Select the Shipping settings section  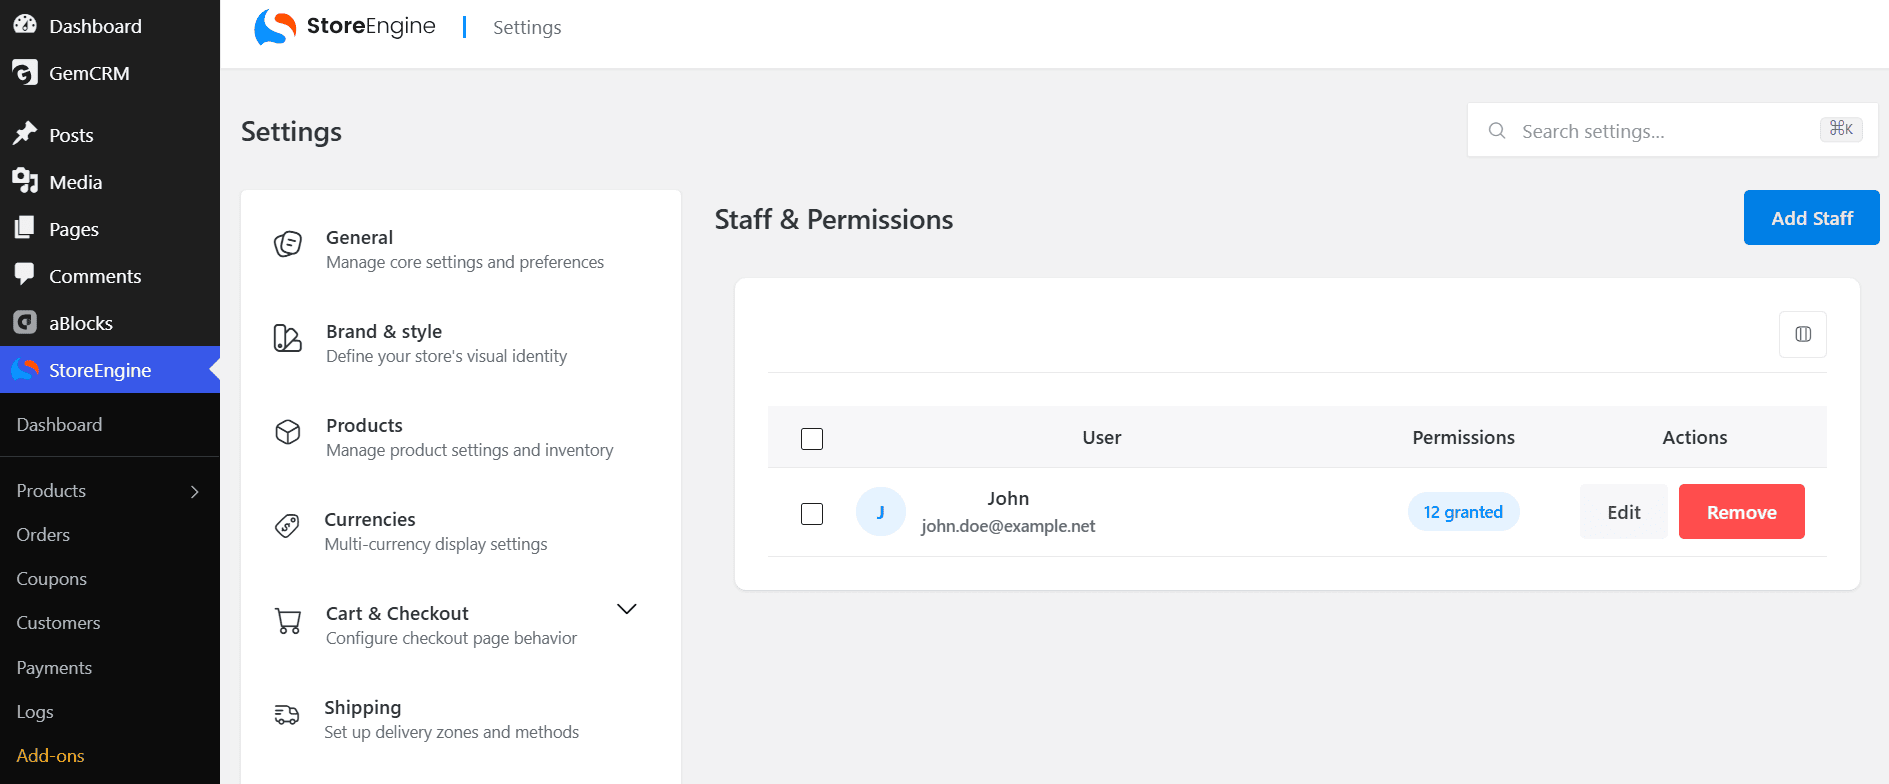tap(460, 719)
